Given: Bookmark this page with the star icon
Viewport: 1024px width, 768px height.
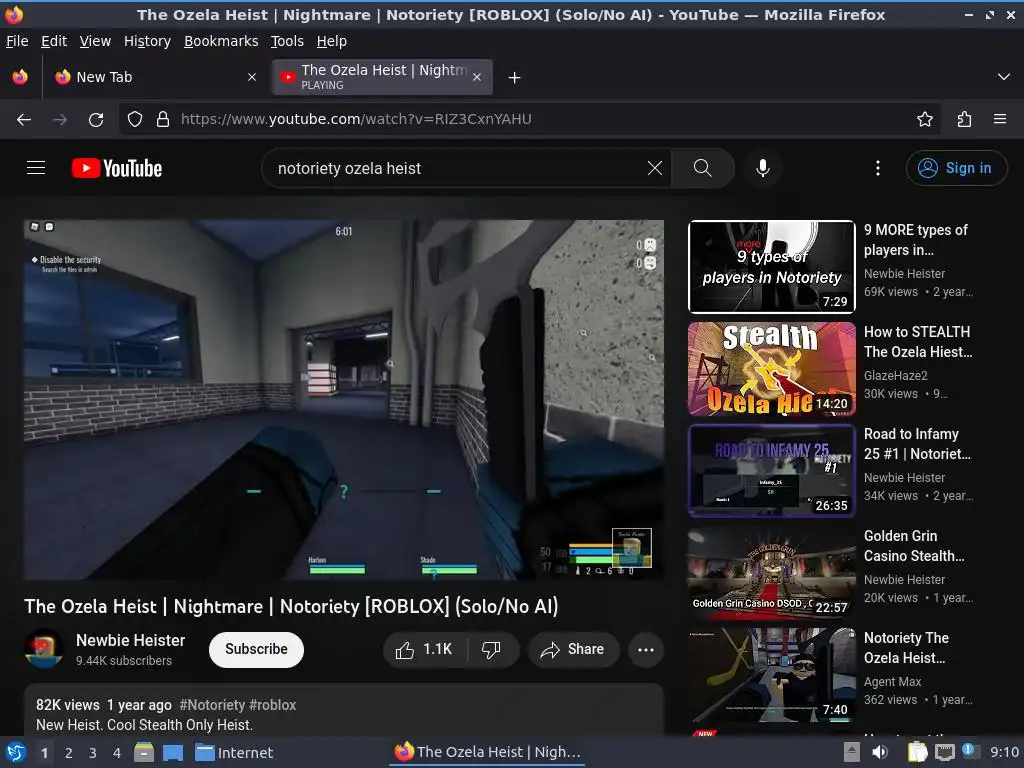Looking at the screenshot, I should (x=925, y=120).
